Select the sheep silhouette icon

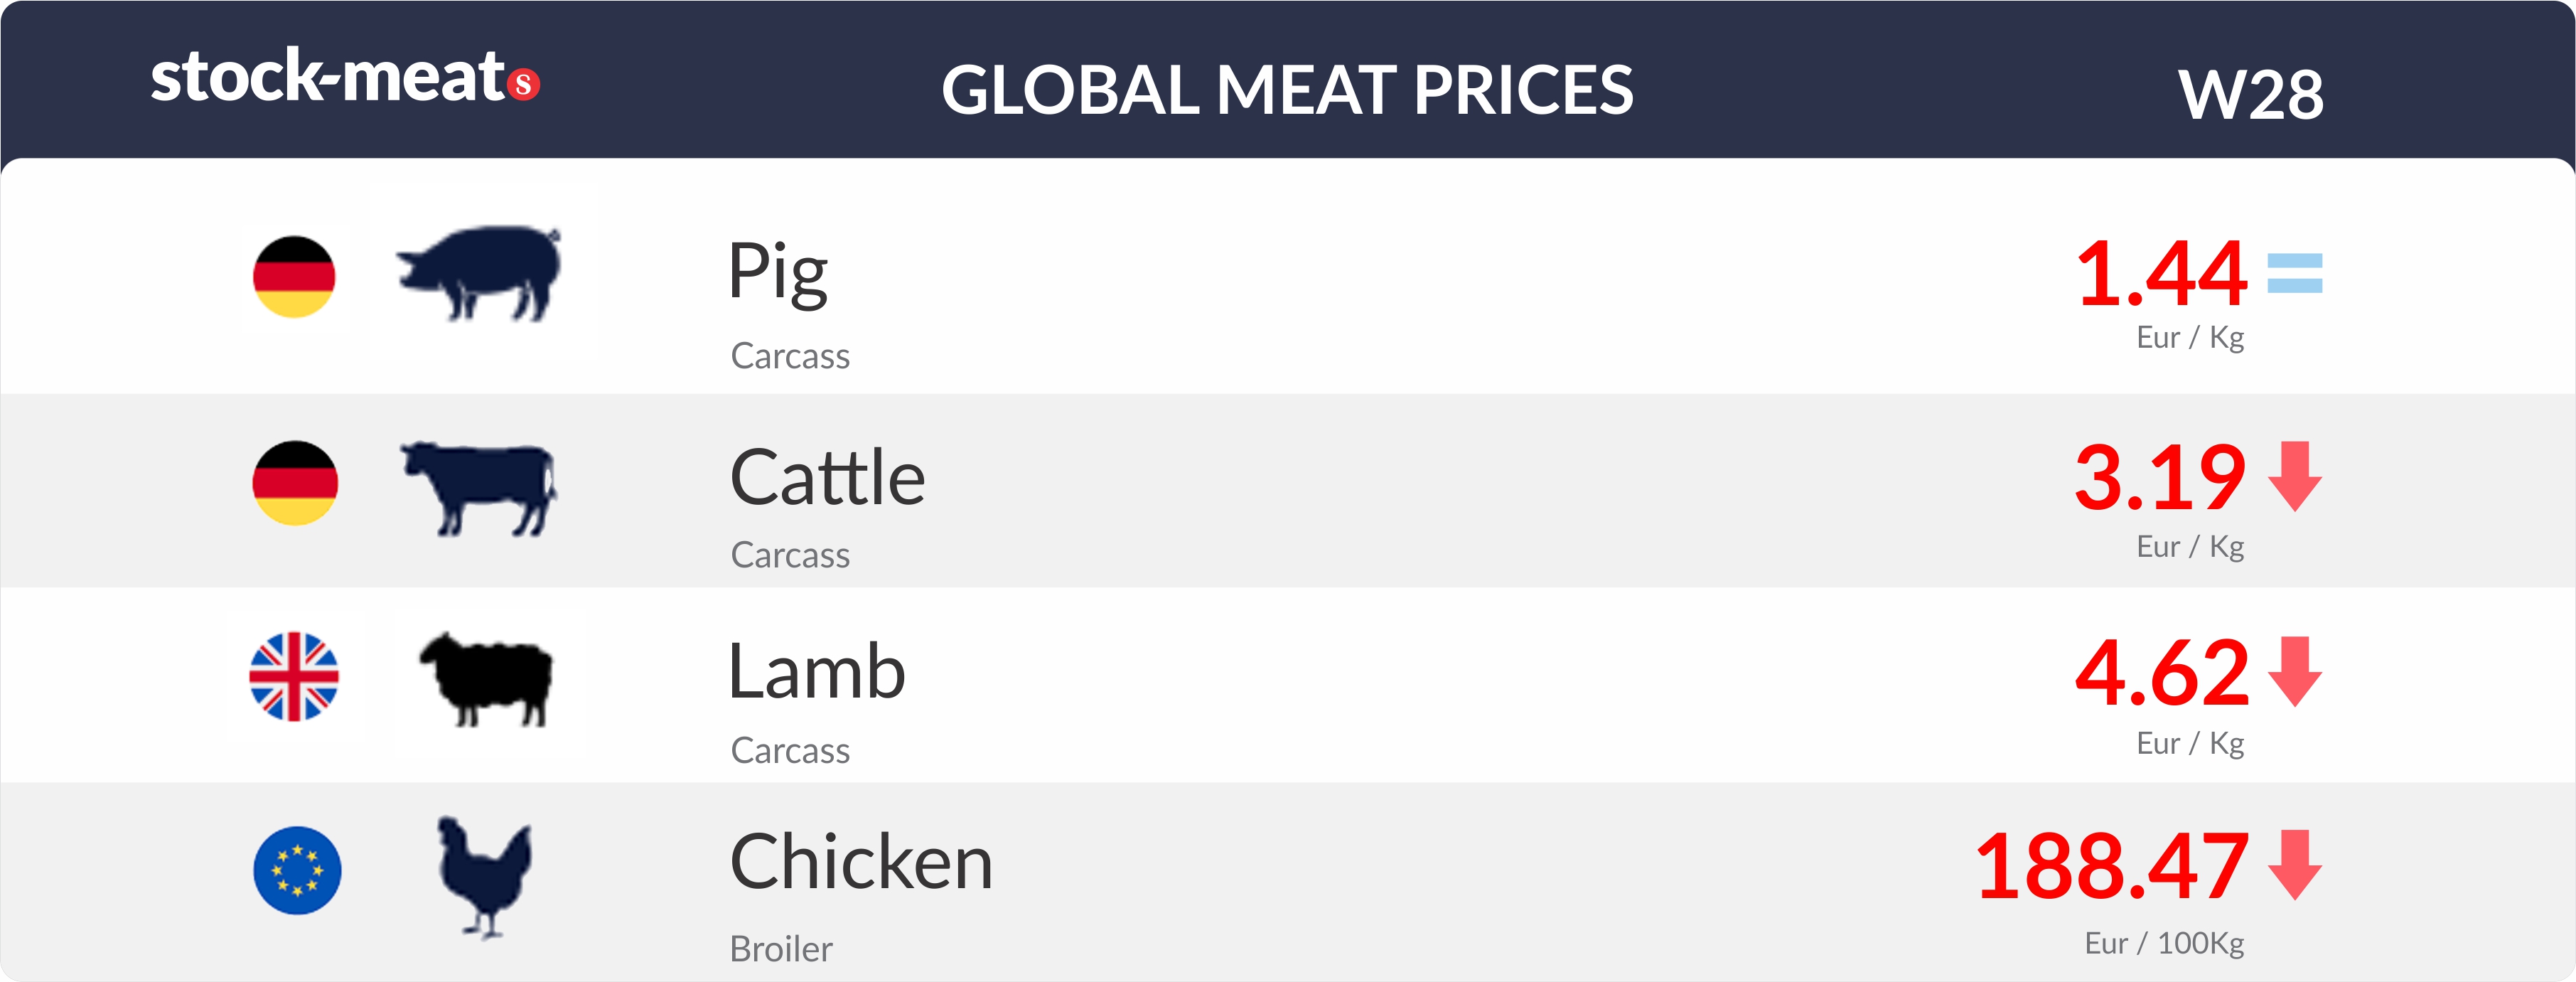(486, 678)
